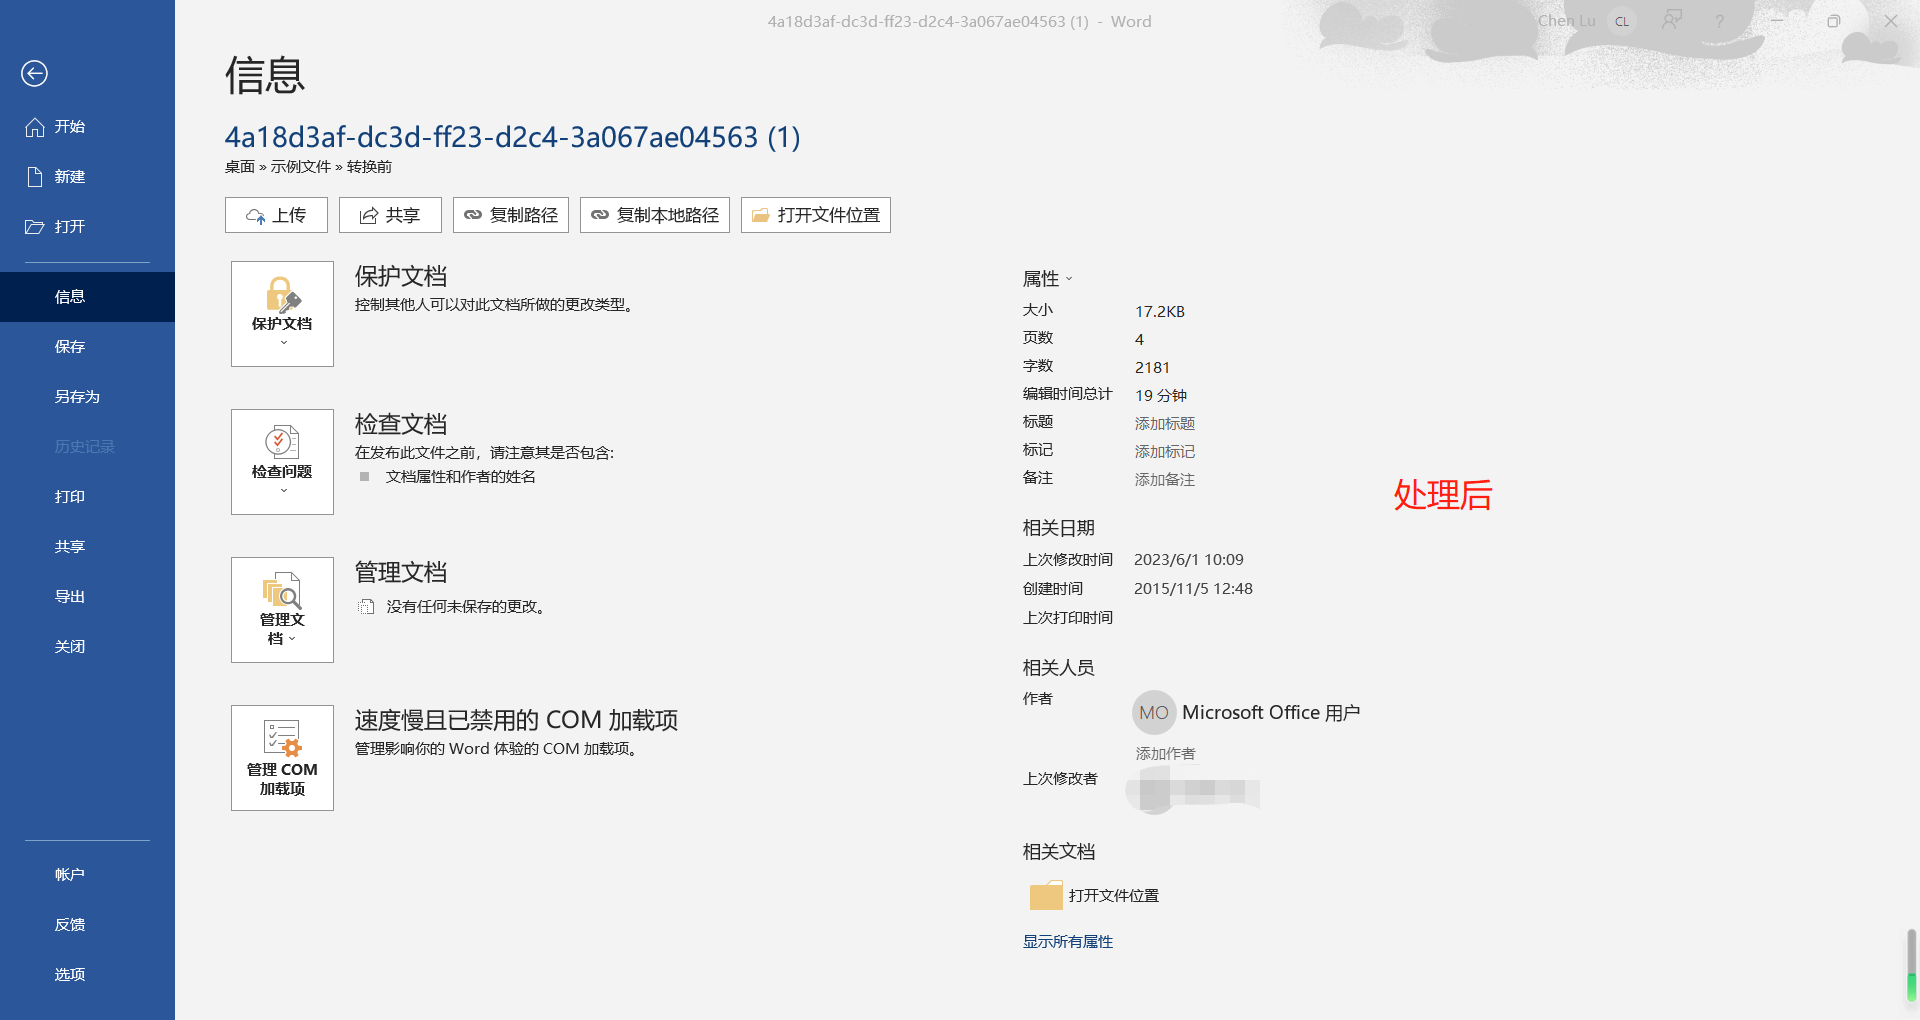Open the 导出 menu item
This screenshot has width=1920, height=1020.
point(69,595)
